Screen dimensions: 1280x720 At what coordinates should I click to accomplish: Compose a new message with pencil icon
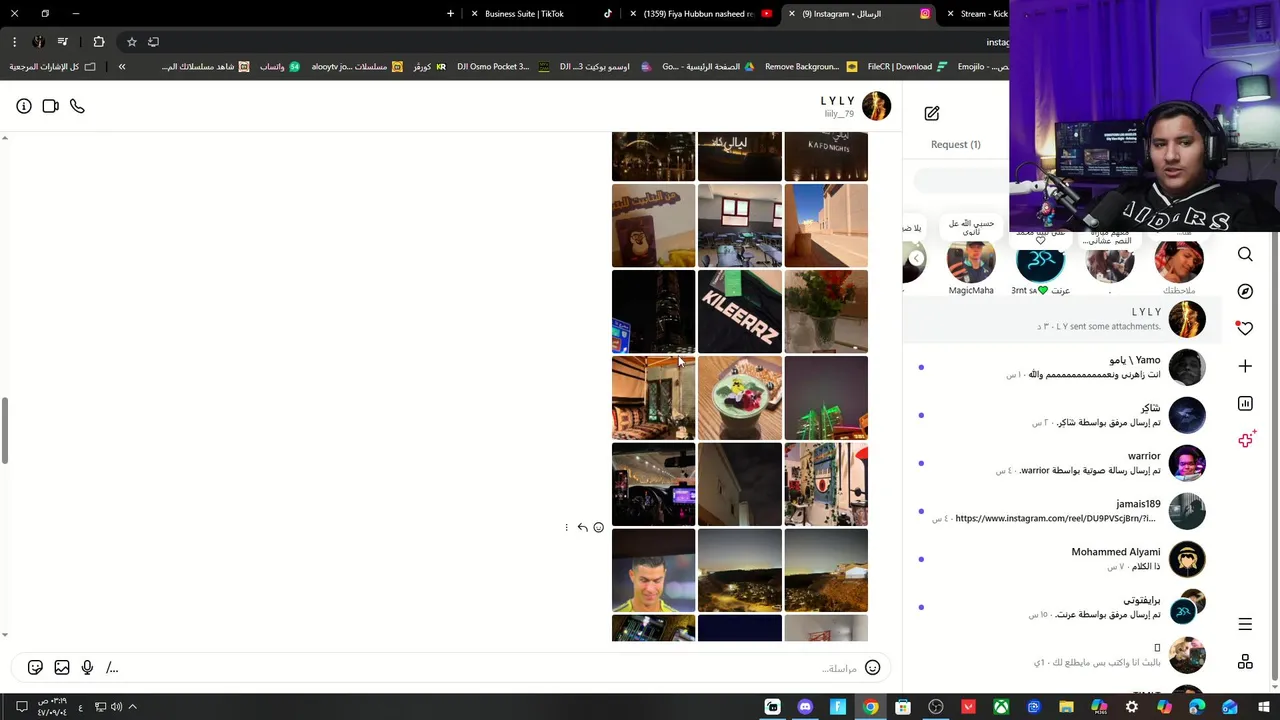(932, 113)
